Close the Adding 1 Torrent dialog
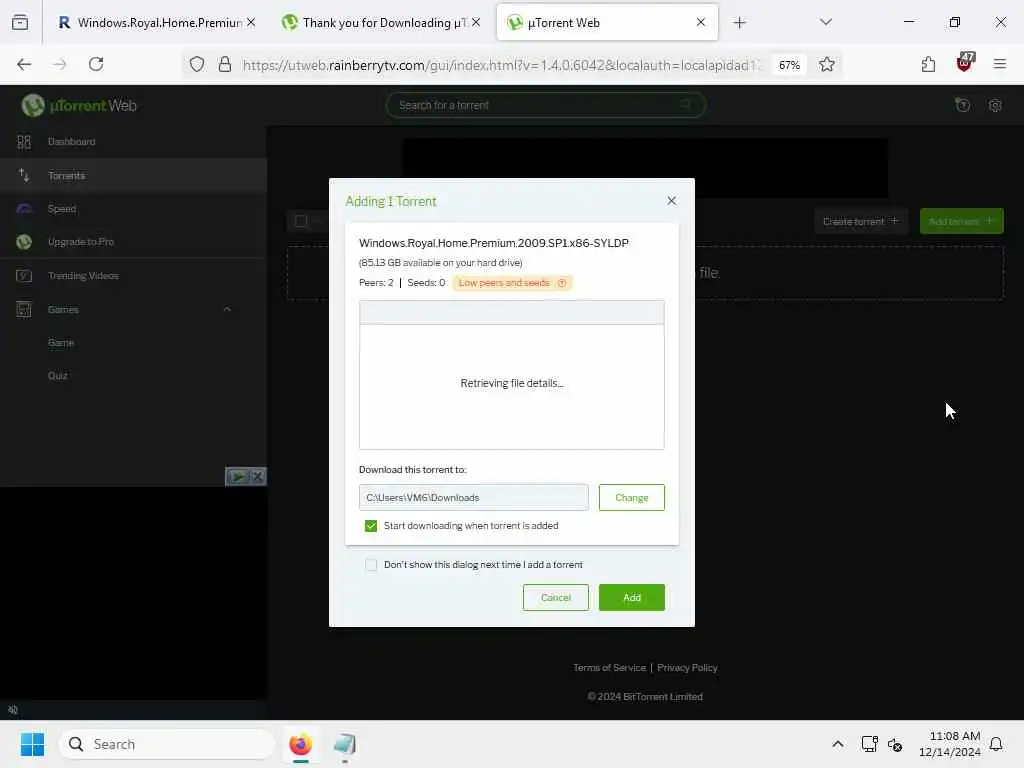The width and height of the screenshot is (1024, 768). (671, 200)
